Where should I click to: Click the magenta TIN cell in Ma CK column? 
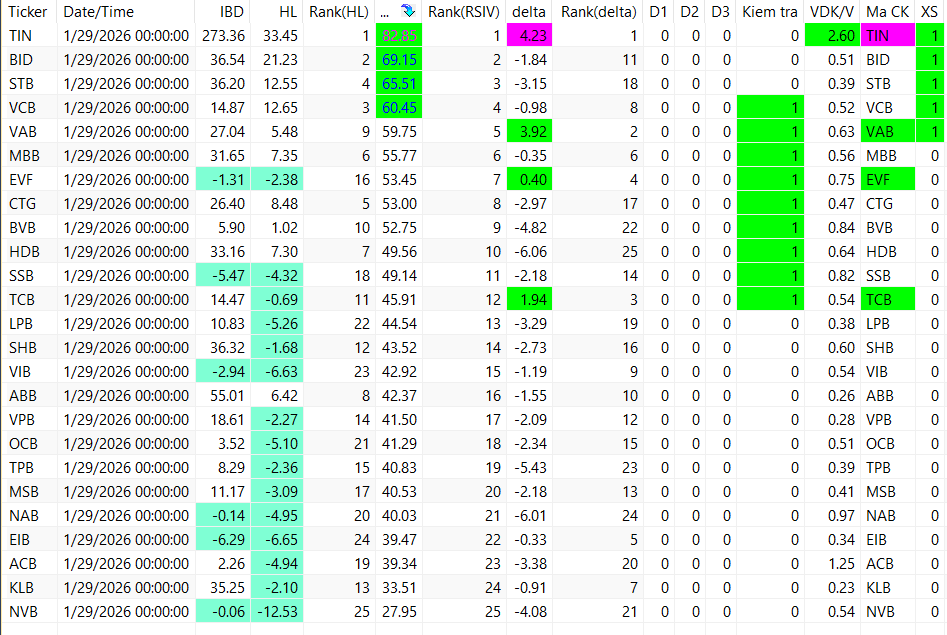click(888, 36)
